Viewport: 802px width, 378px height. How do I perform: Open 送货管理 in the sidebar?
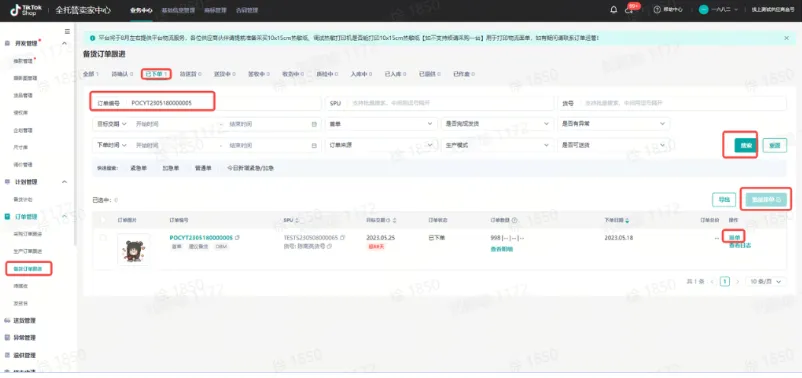point(25,320)
